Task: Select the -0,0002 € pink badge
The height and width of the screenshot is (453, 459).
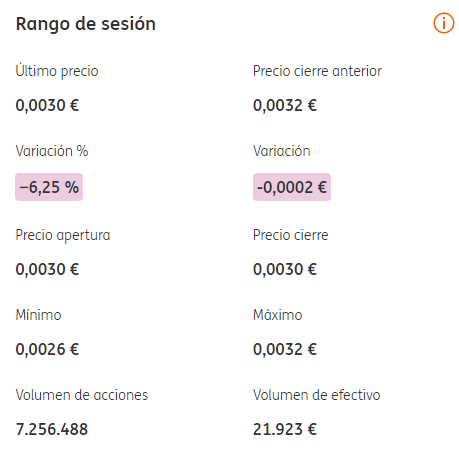Action: click(292, 187)
